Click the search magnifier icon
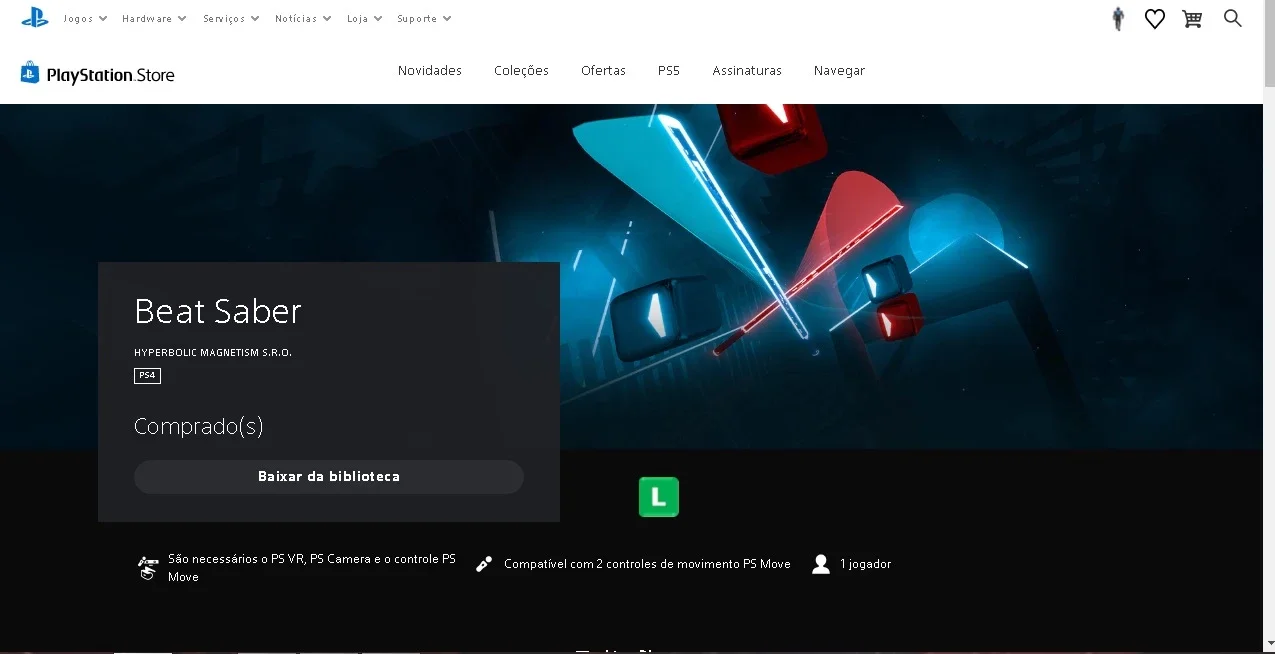 (x=1233, y=18)
